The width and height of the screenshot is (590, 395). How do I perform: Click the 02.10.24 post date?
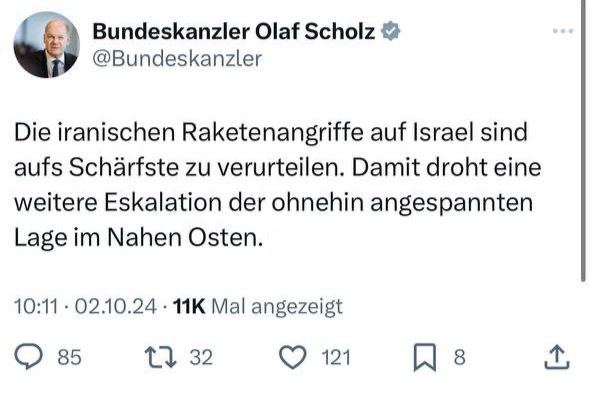[x=116, y=306]
